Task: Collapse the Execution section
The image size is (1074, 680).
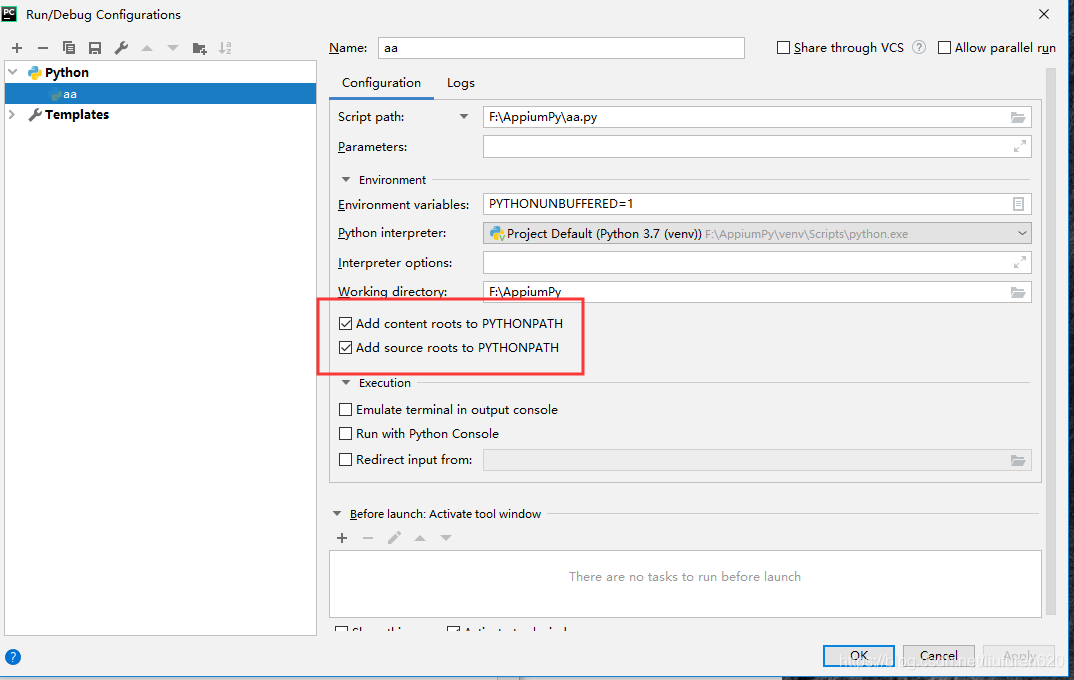Action: (346, 382)
